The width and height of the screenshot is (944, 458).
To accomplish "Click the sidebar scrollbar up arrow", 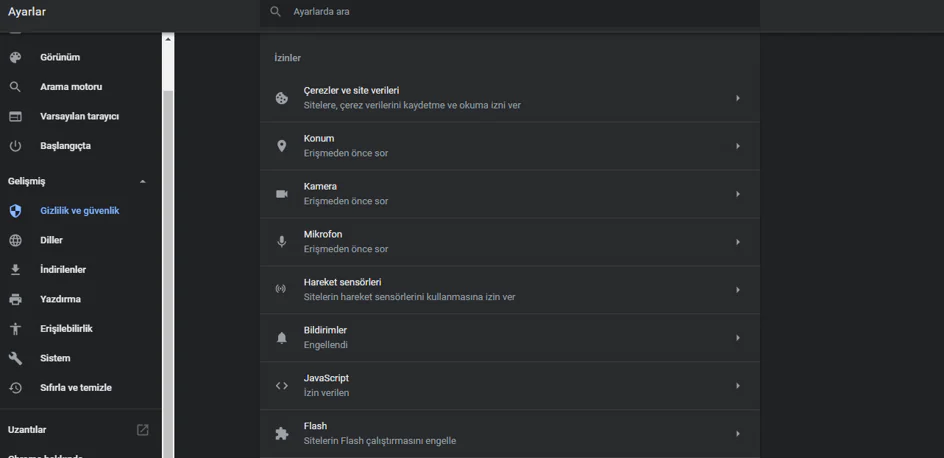I will 168,39.
